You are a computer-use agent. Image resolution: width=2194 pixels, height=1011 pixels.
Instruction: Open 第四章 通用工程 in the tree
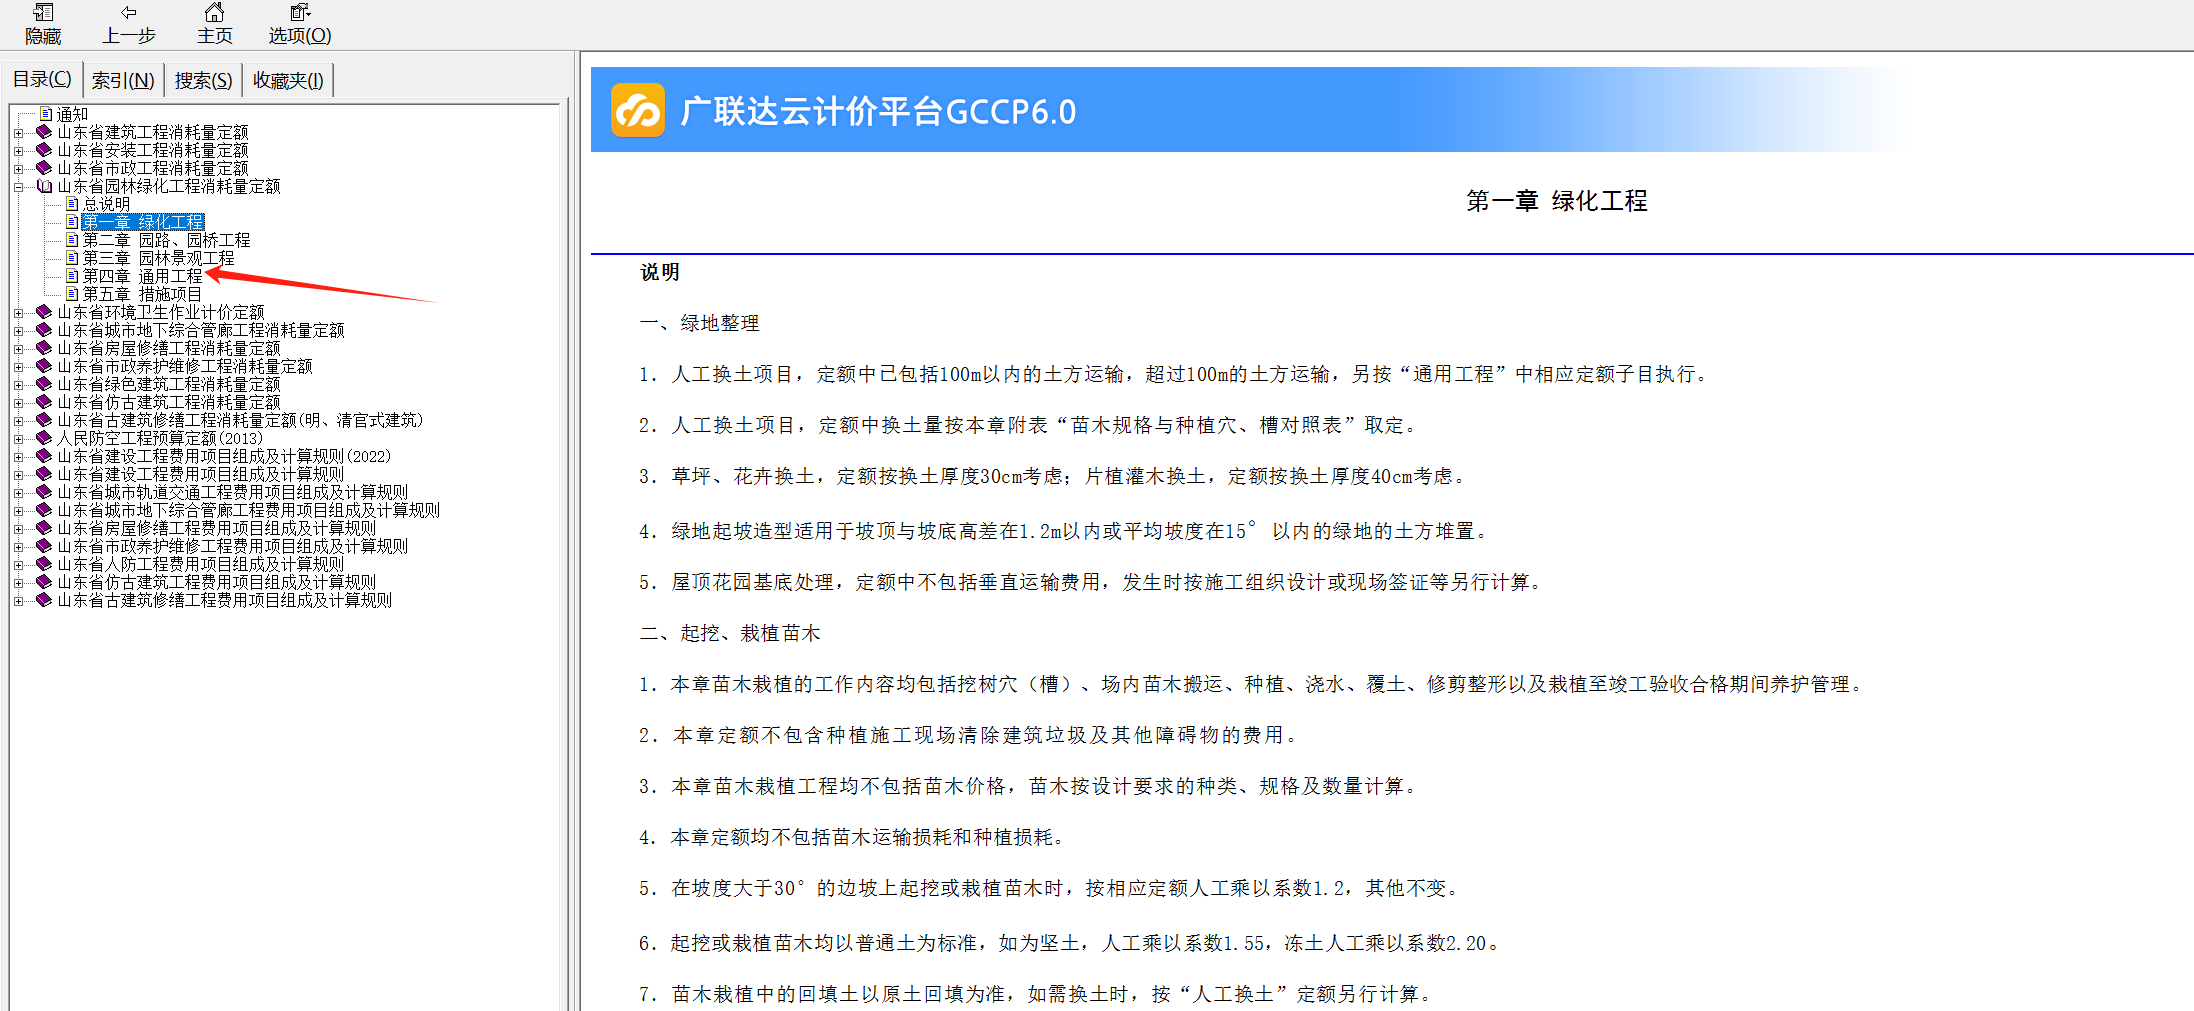point(142,276)
